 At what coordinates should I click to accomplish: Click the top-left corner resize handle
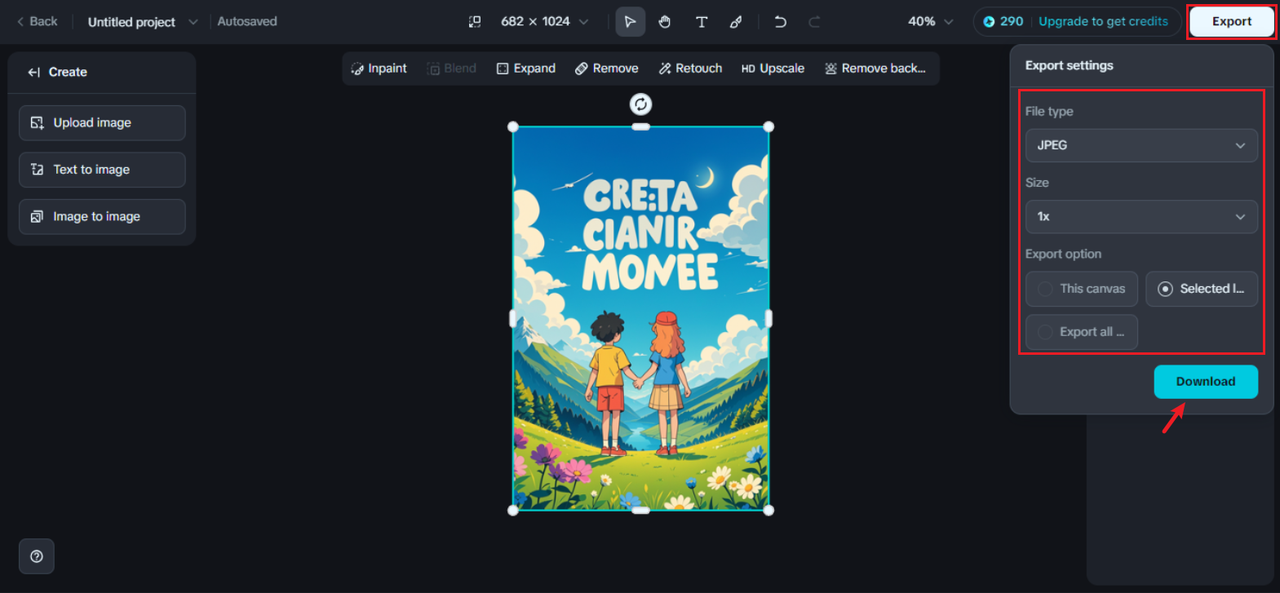513,127
